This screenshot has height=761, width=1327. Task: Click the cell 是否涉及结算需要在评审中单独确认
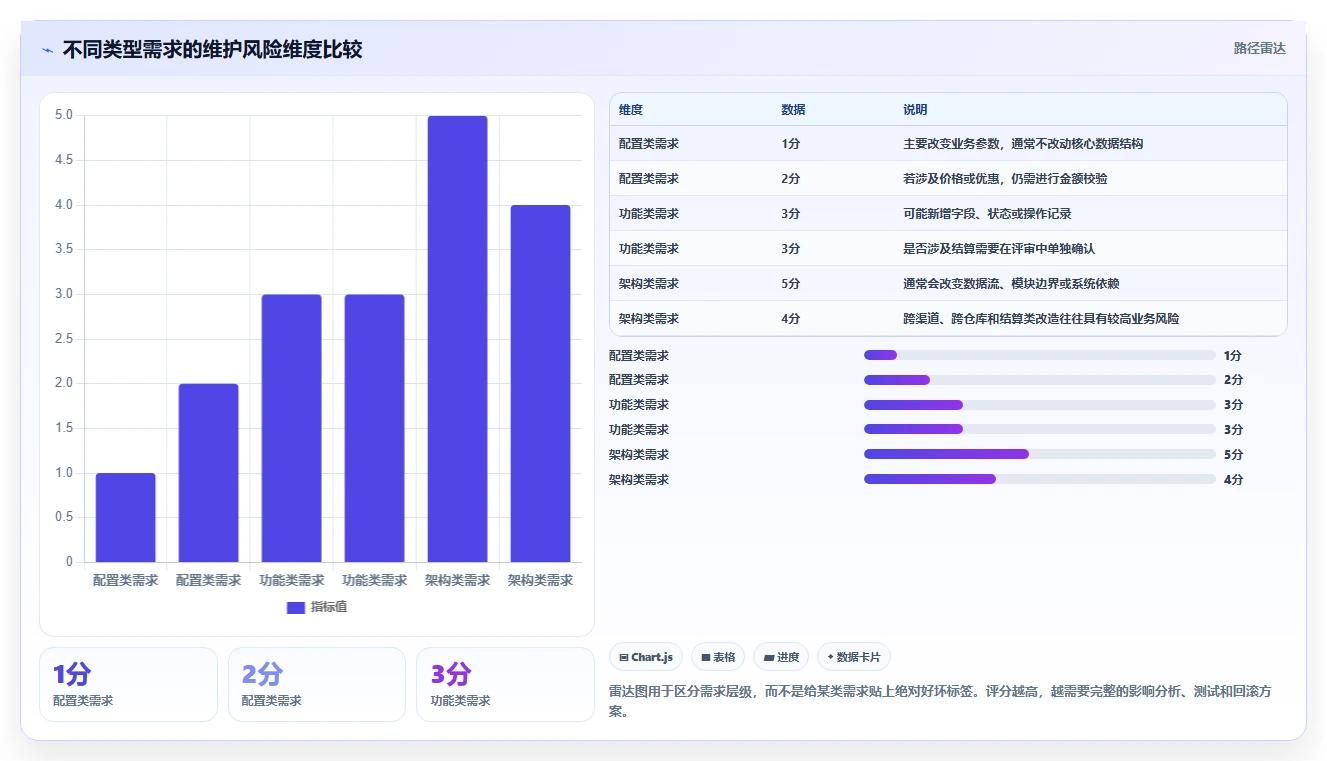click(x=999, y=249)
